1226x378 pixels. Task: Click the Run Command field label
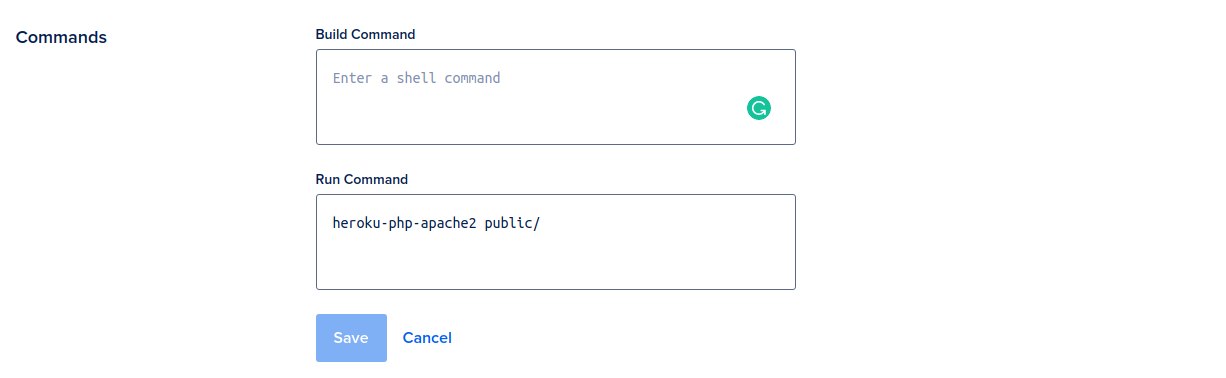tap(362, 179)
